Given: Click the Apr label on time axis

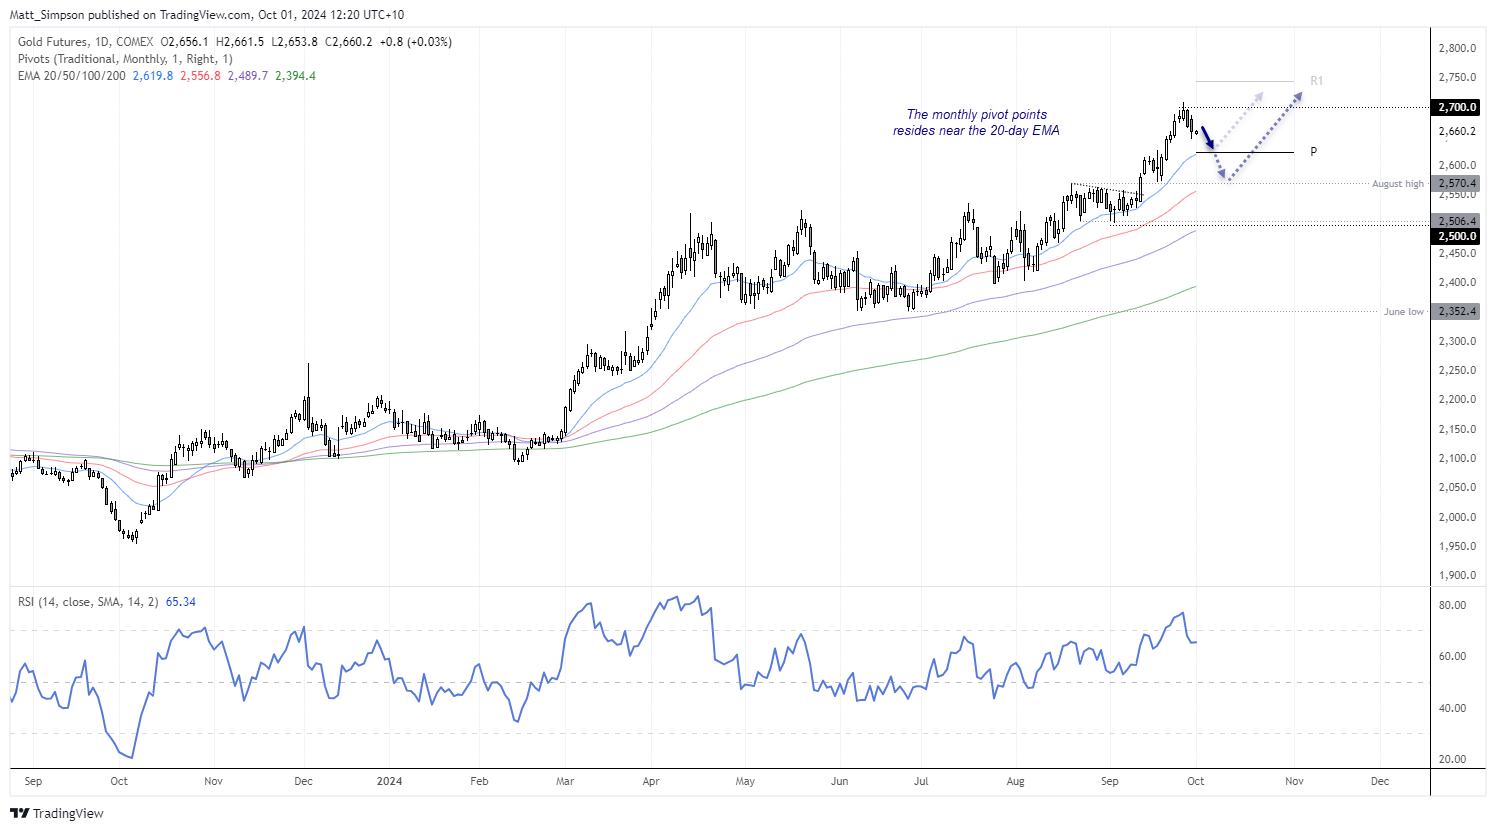Looking at the screenshot, I should [651, 781].
